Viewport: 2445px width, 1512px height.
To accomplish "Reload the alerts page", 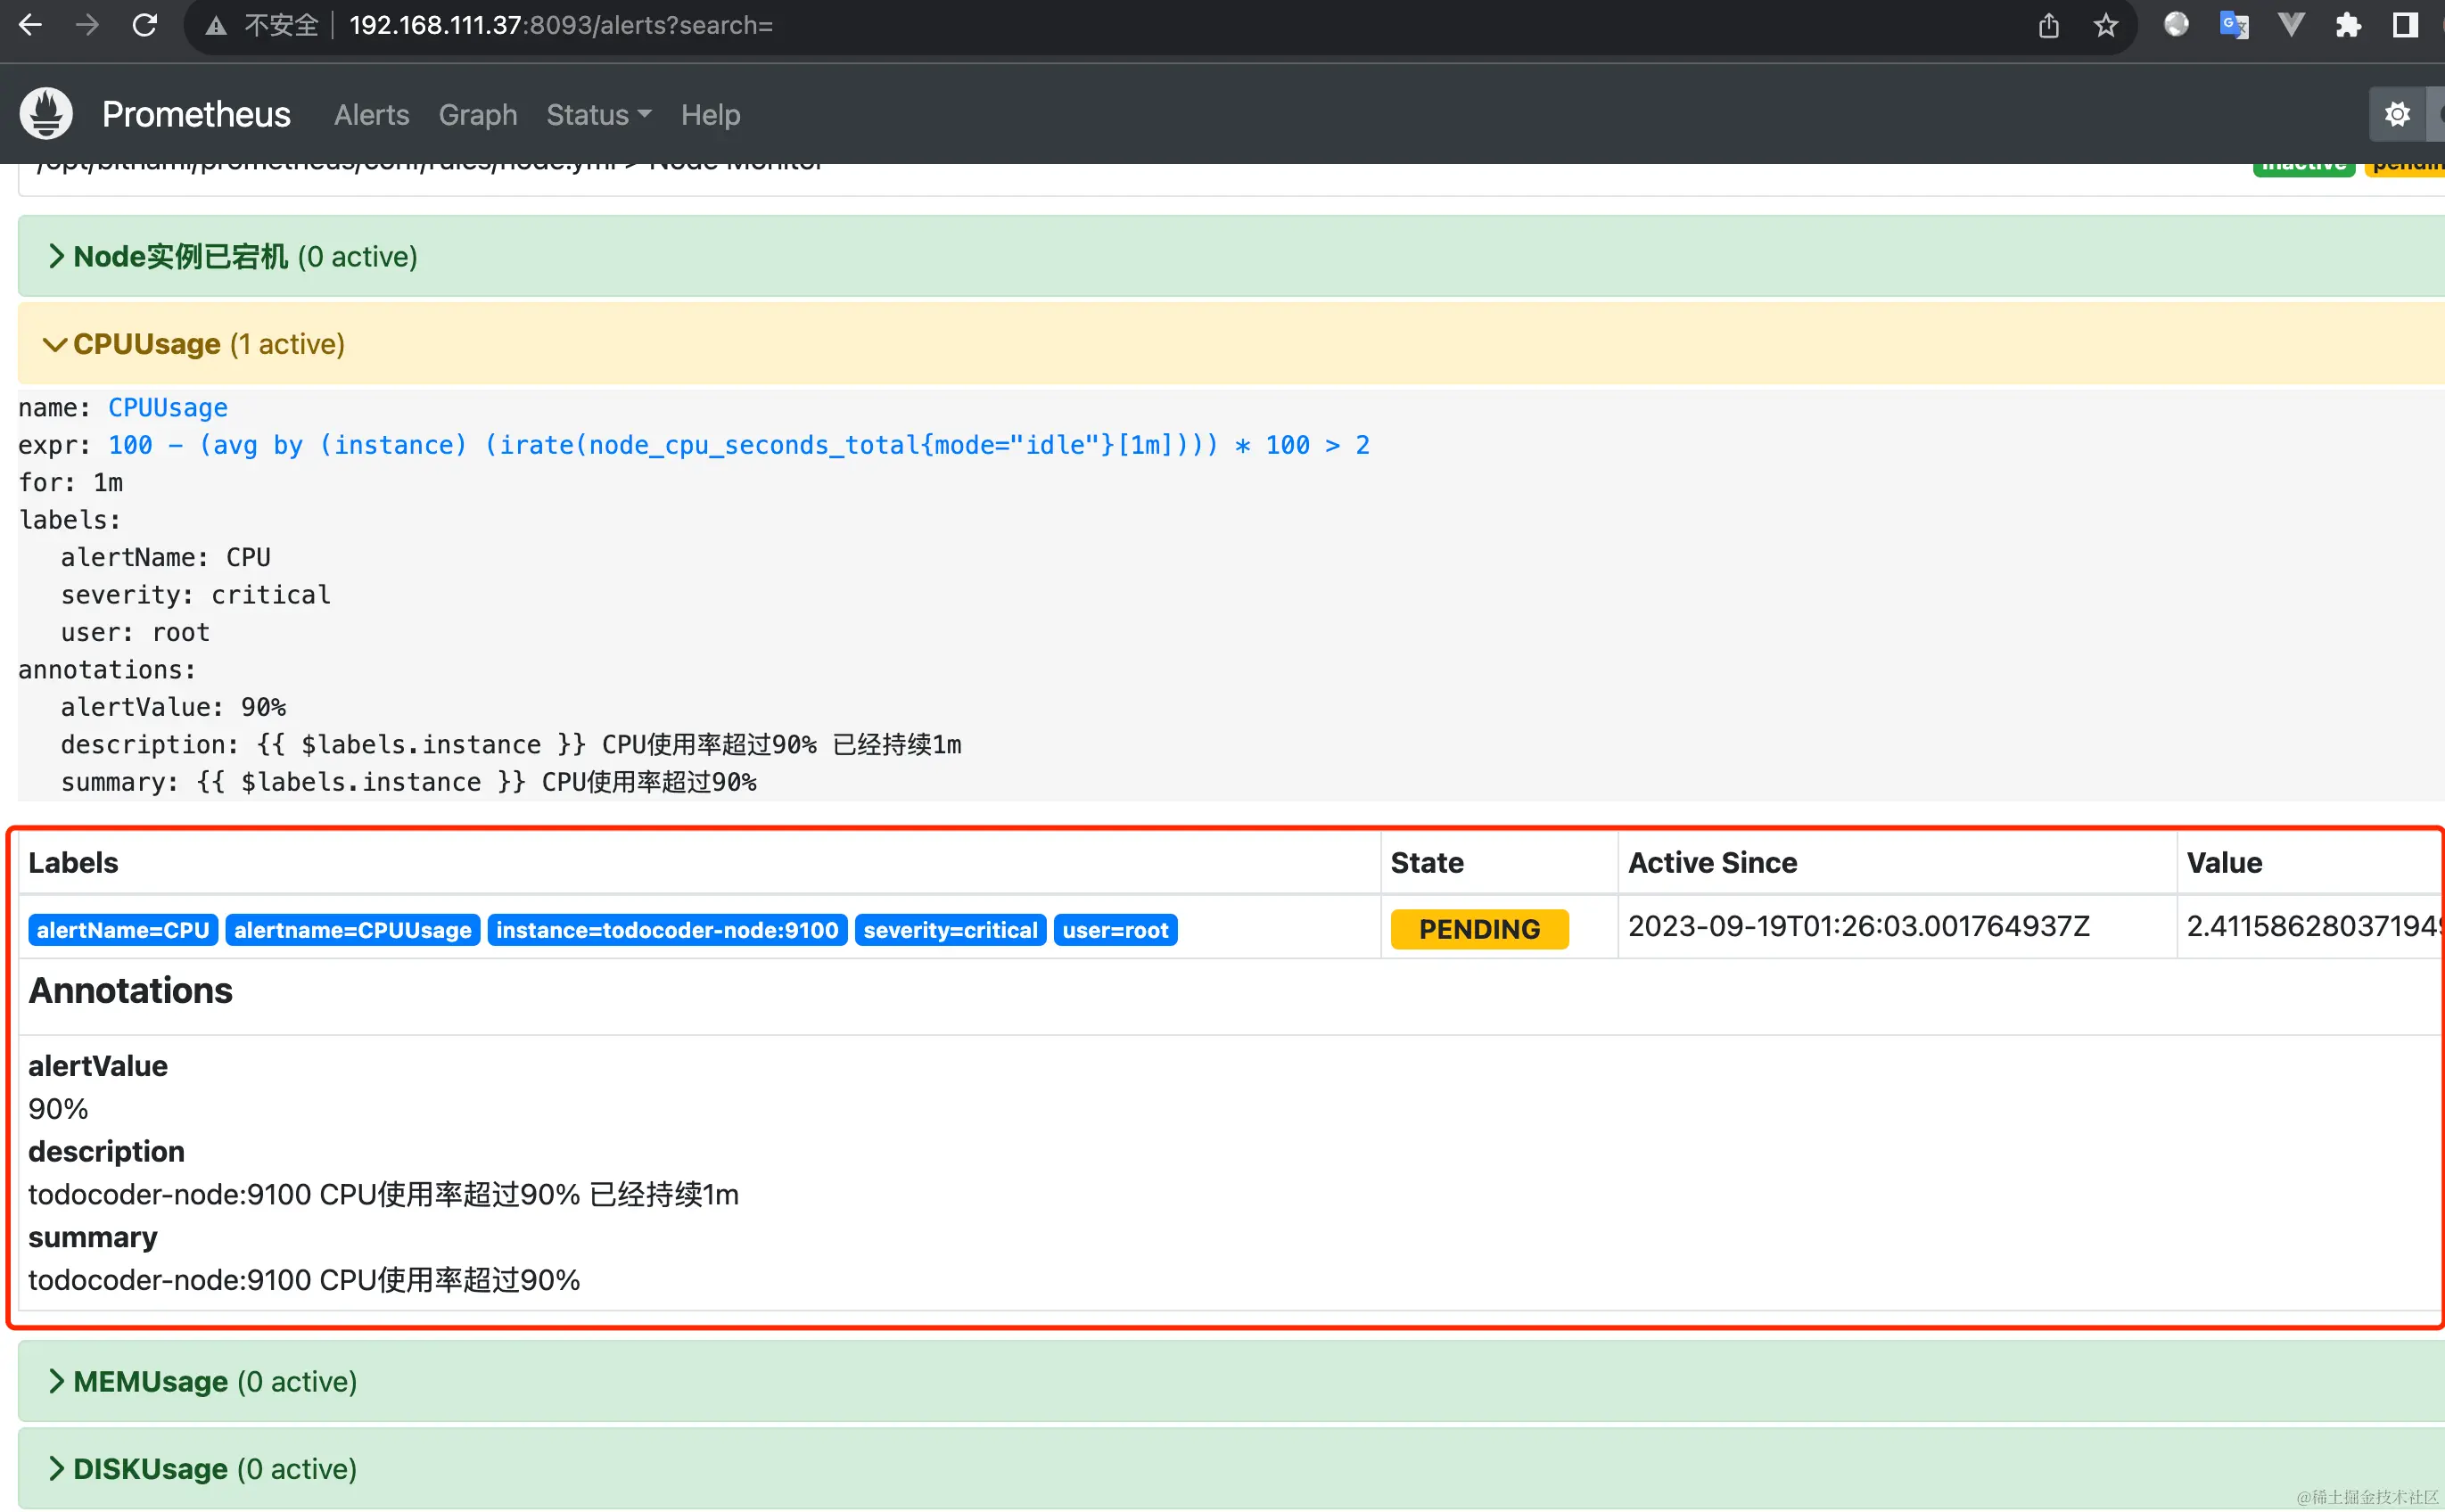I will click(x=145, y=25).
